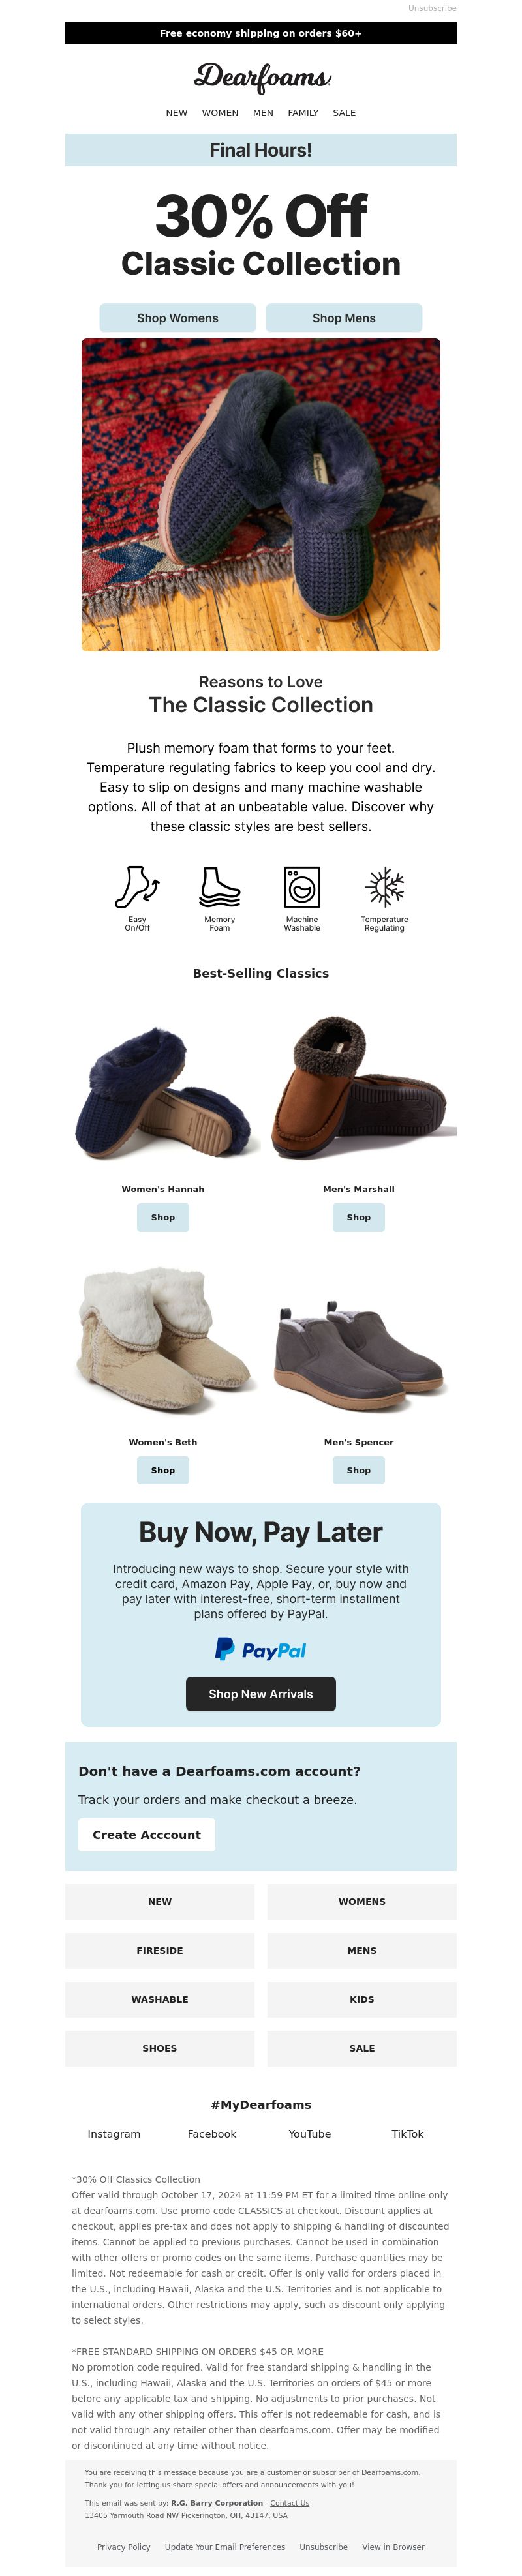Viewport: 522px width, 2576px height.
Task: Shop the Men's Spencer slipper
Action: (x=359, y=1470)
